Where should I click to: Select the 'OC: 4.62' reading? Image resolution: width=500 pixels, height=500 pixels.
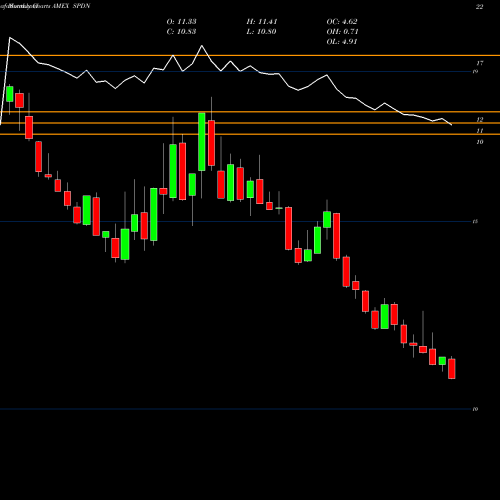tap(342, 22)
